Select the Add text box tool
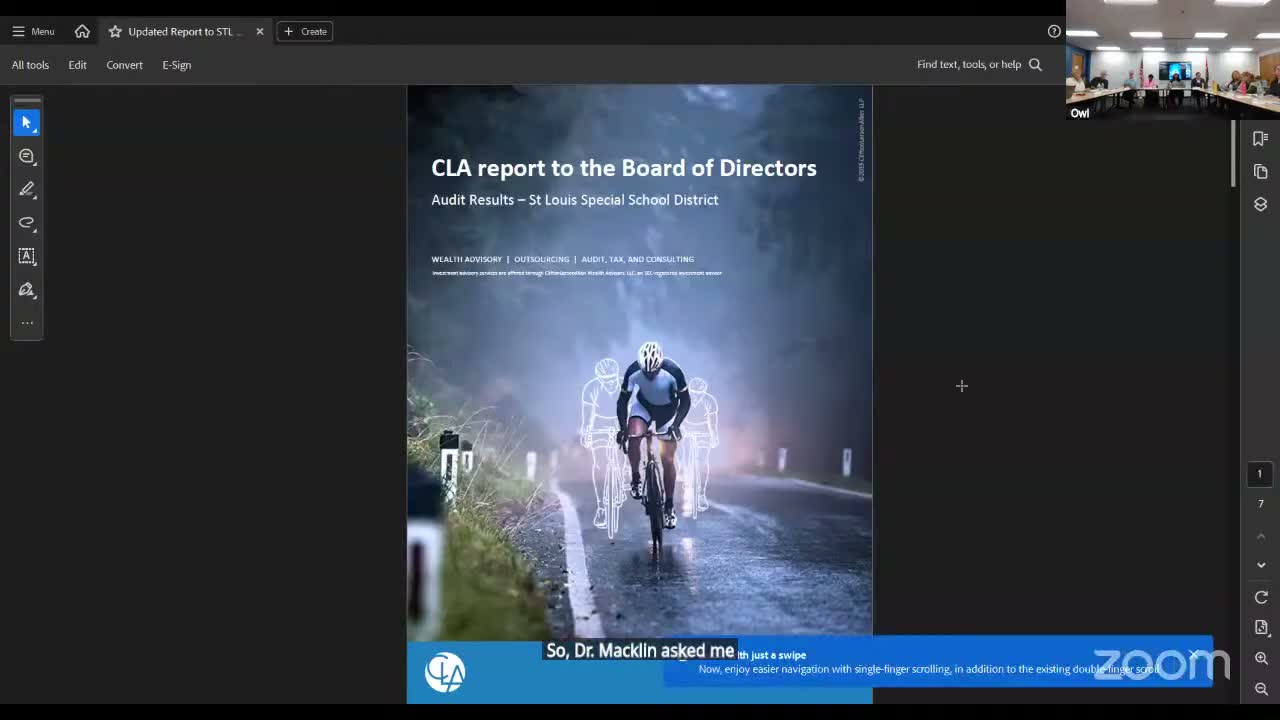The height and width of the screenshot is (720, 1280). (27, 256)
